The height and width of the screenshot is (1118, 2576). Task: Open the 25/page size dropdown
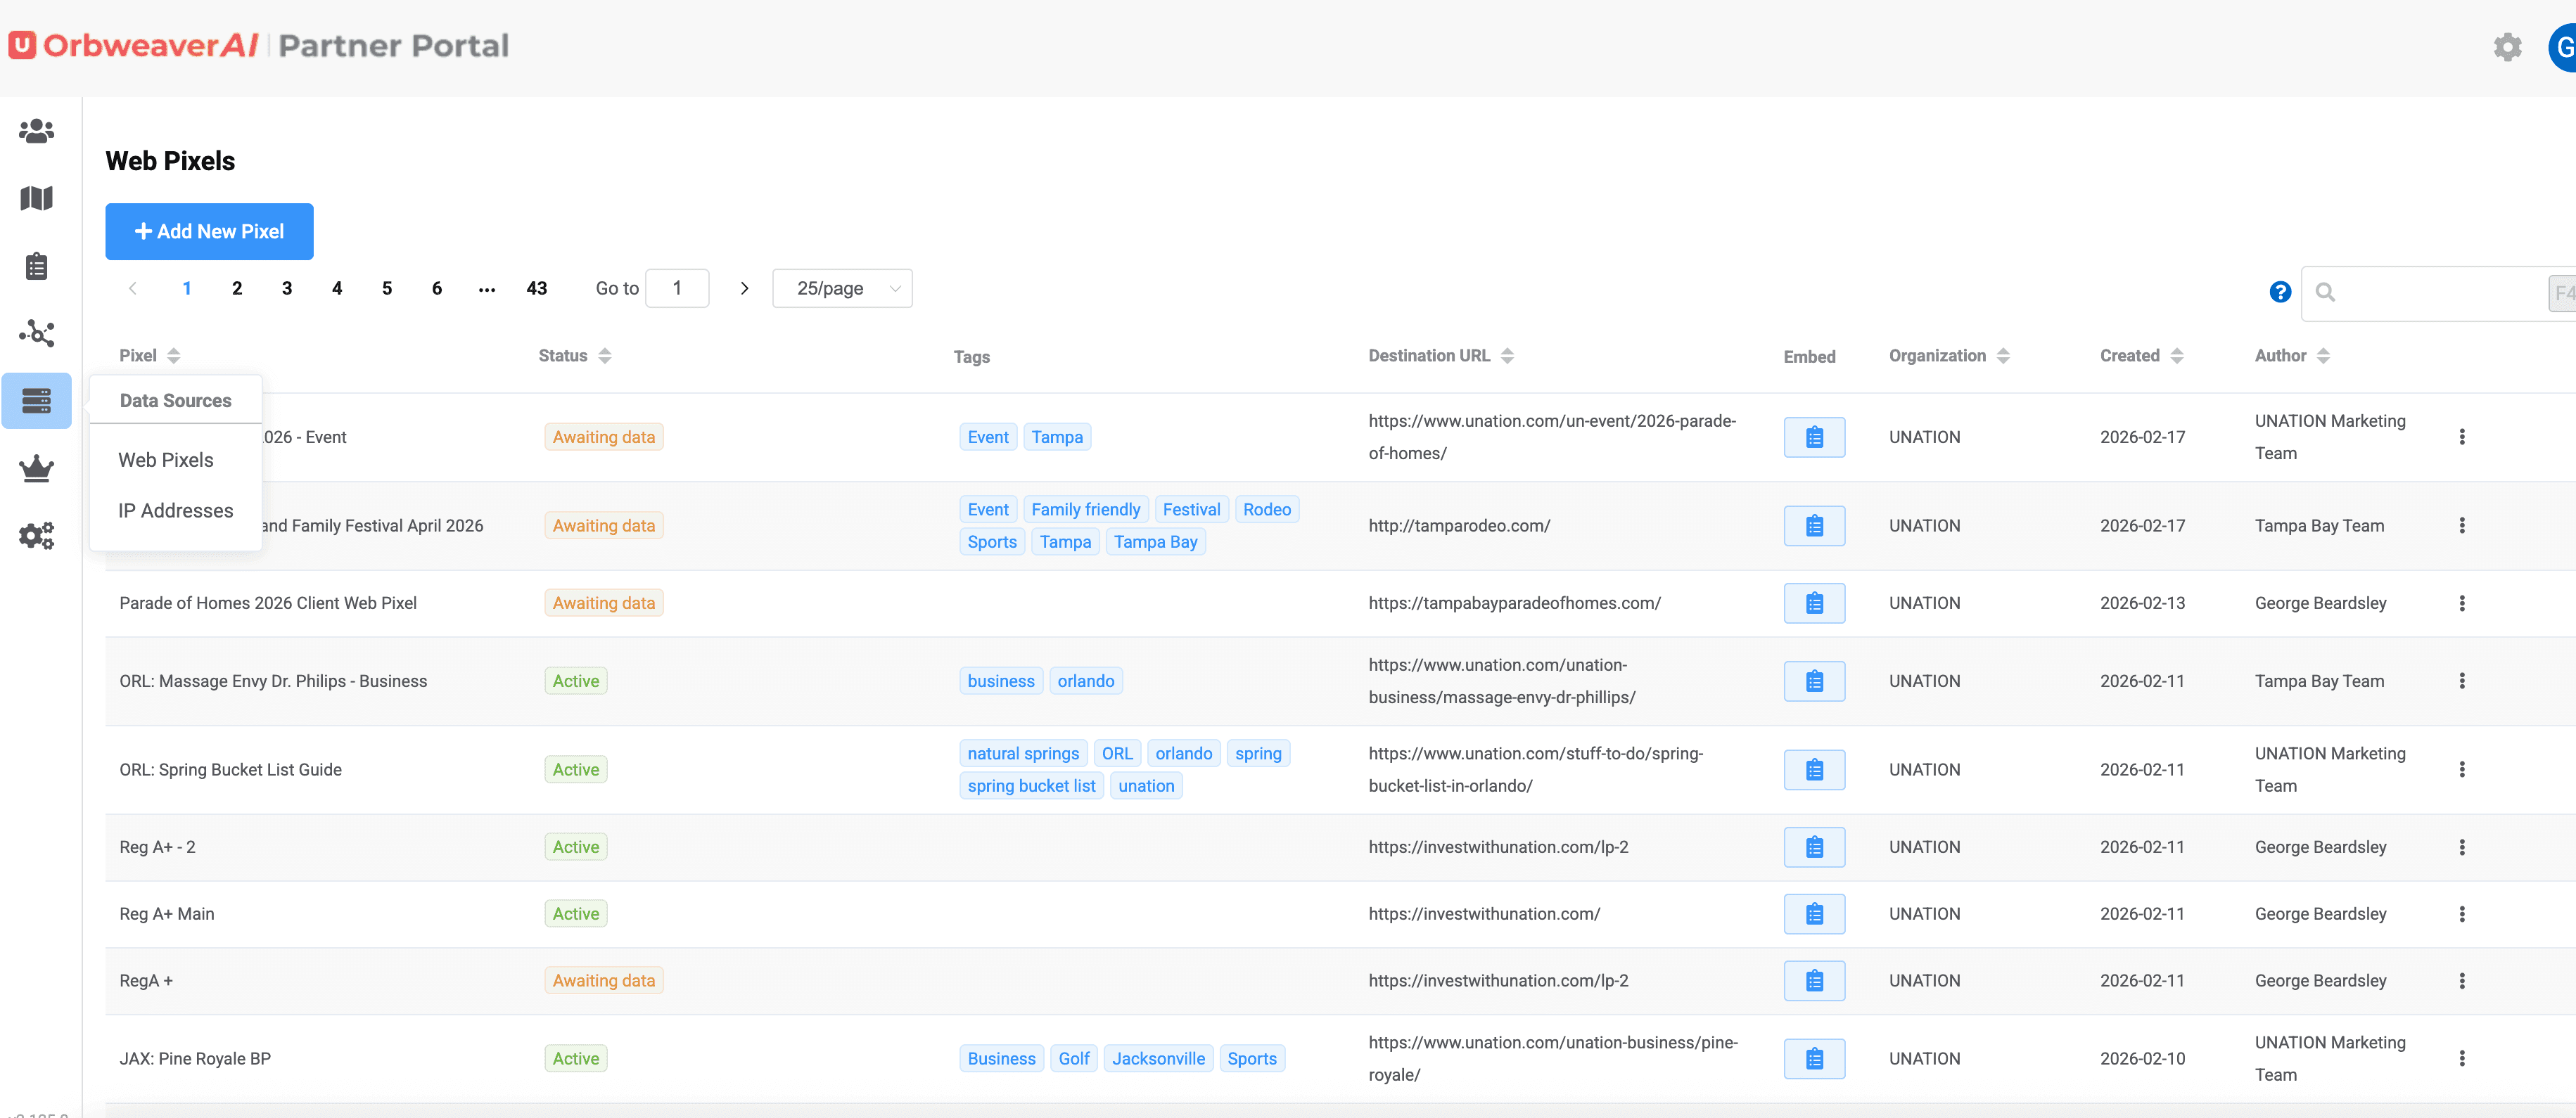[x=841, y=288]
